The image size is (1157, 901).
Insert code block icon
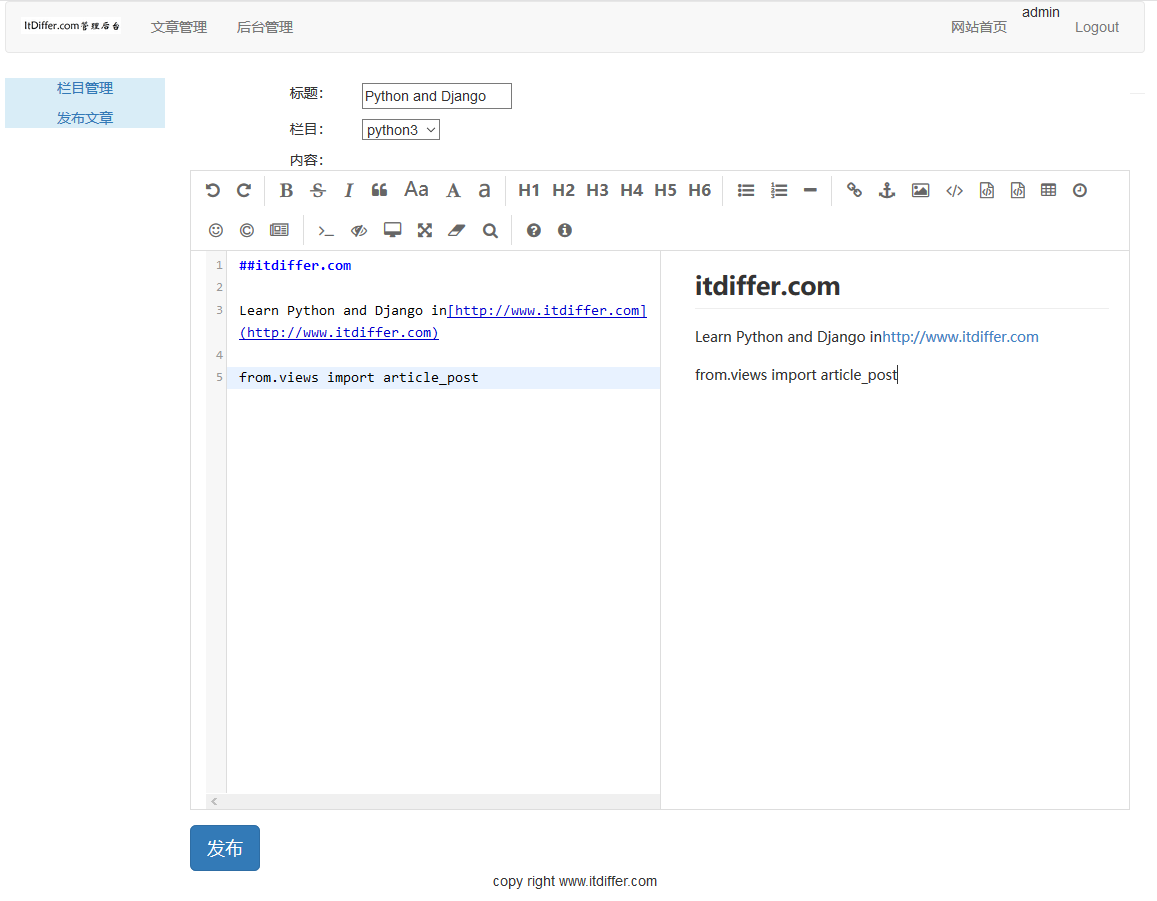(x=1018, y=190)
